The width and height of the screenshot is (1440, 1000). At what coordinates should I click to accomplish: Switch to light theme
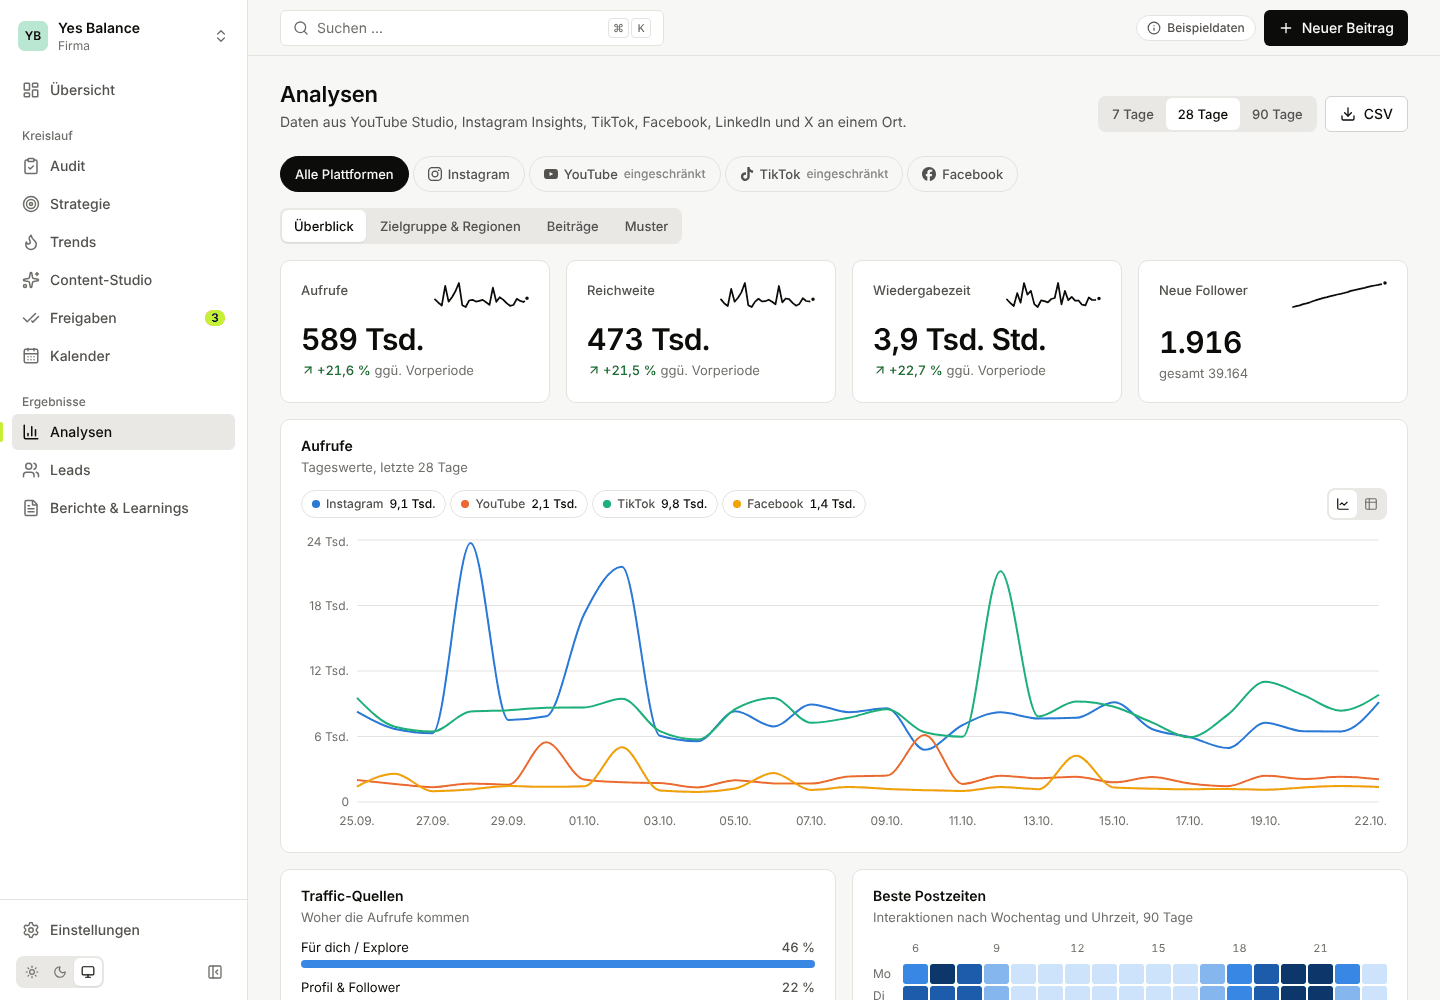click(x=32, y=972)
